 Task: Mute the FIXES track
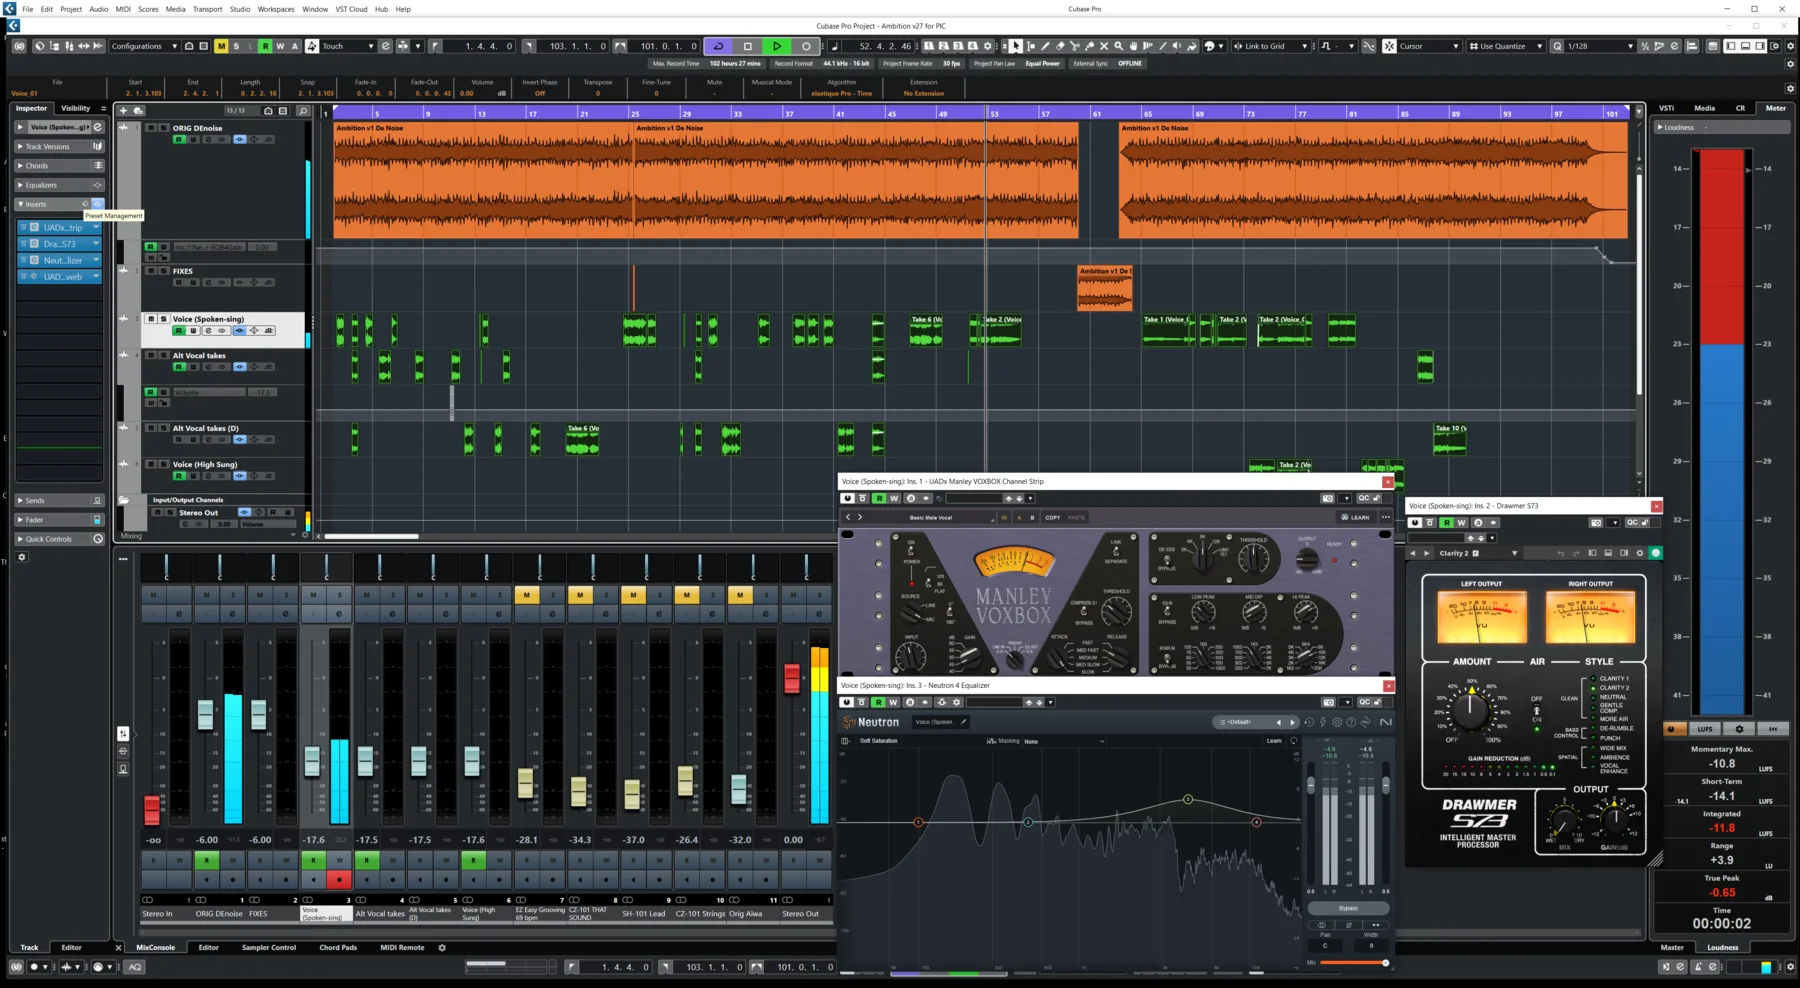151,271
